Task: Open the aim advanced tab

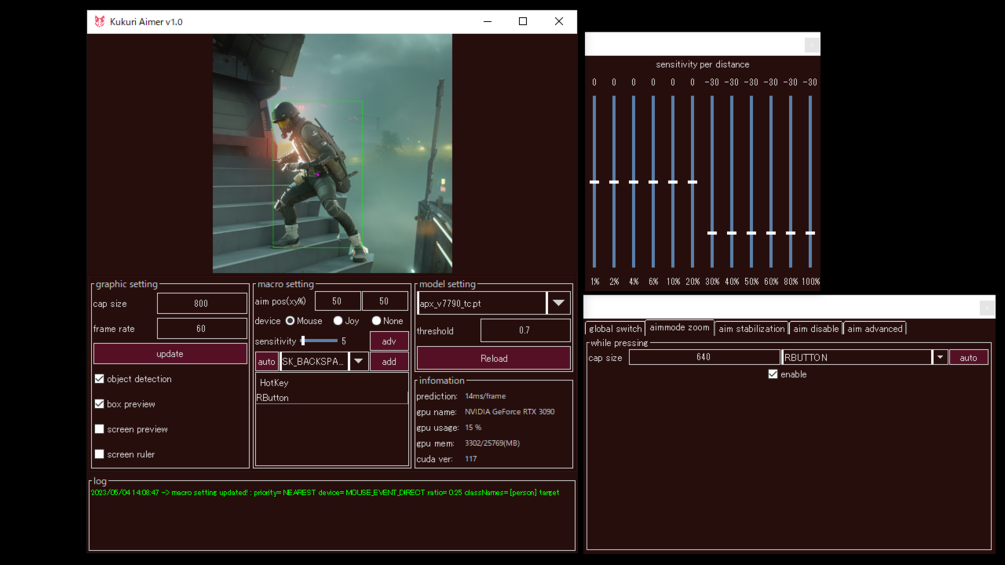Action: click(x=875, y=329)
